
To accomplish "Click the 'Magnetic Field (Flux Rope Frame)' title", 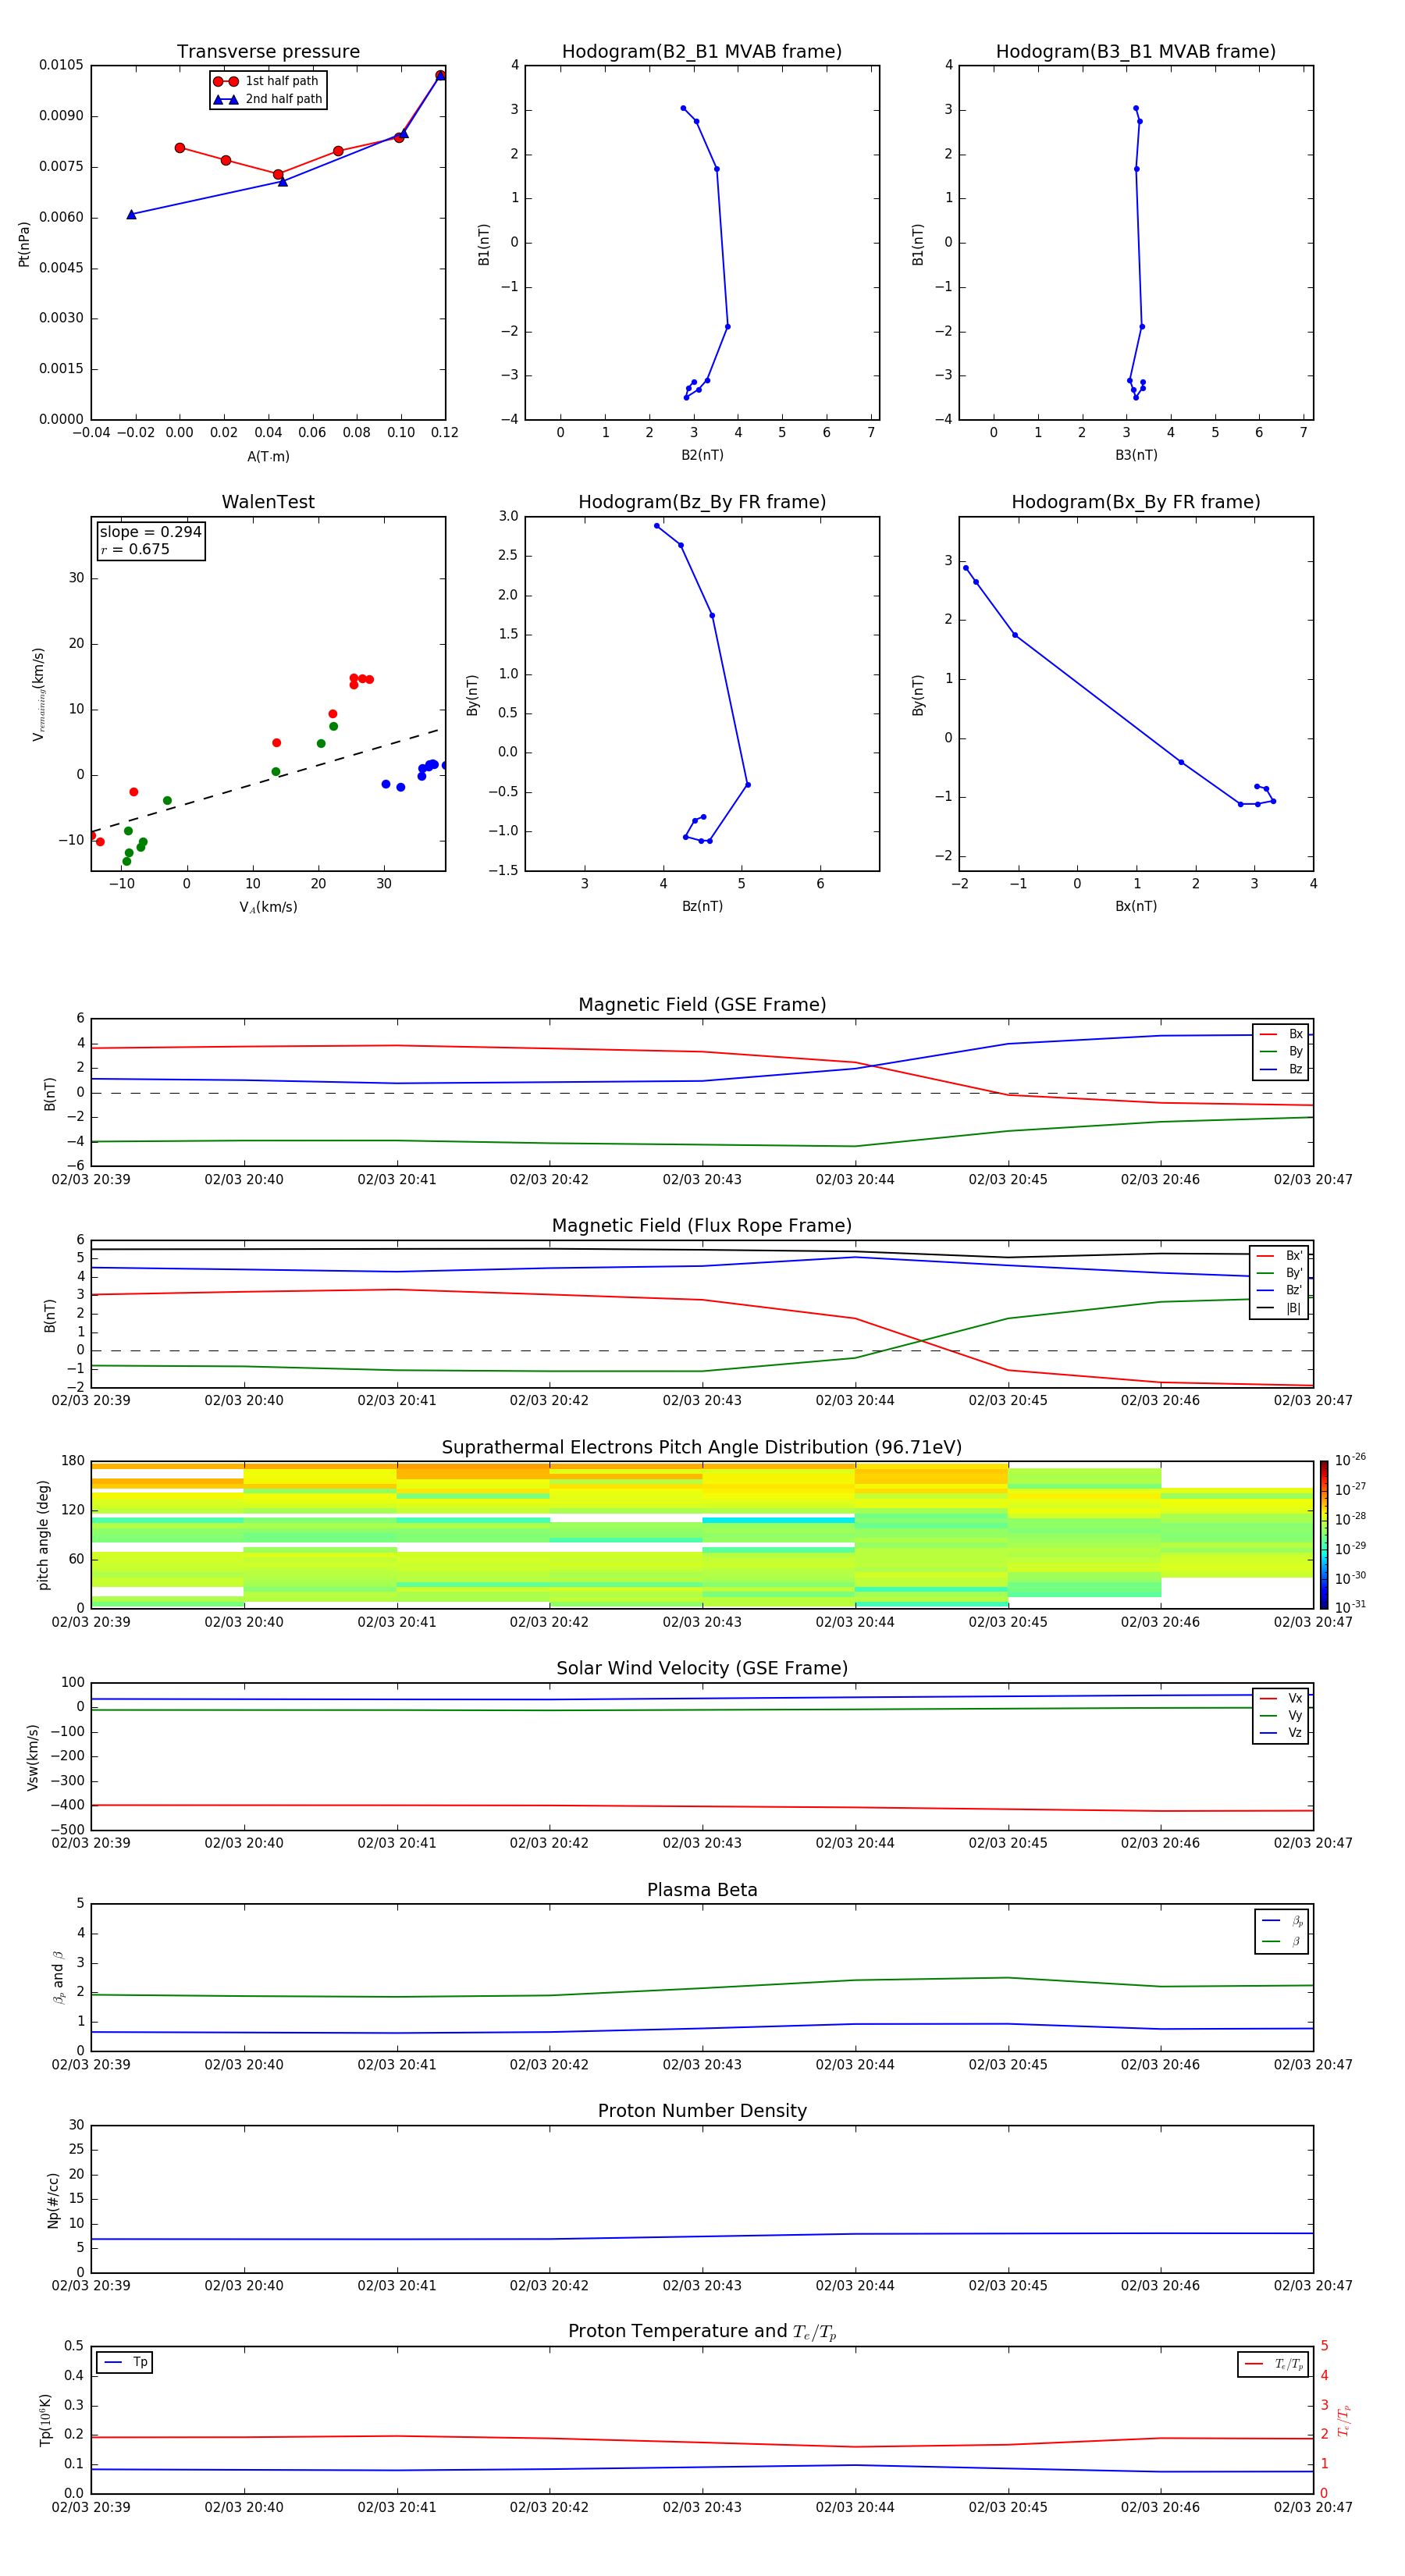I will pyautogui.click(x=702, y=1226).
